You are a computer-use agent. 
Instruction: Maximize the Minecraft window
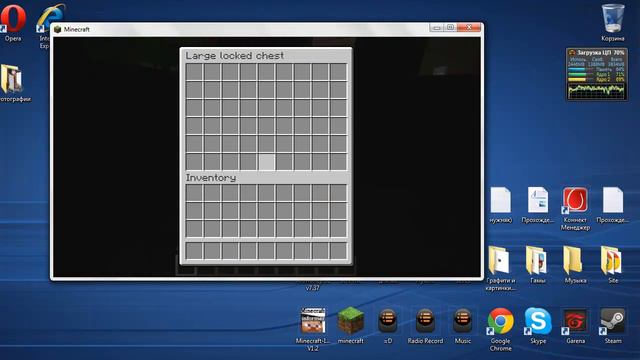[450, 27]
